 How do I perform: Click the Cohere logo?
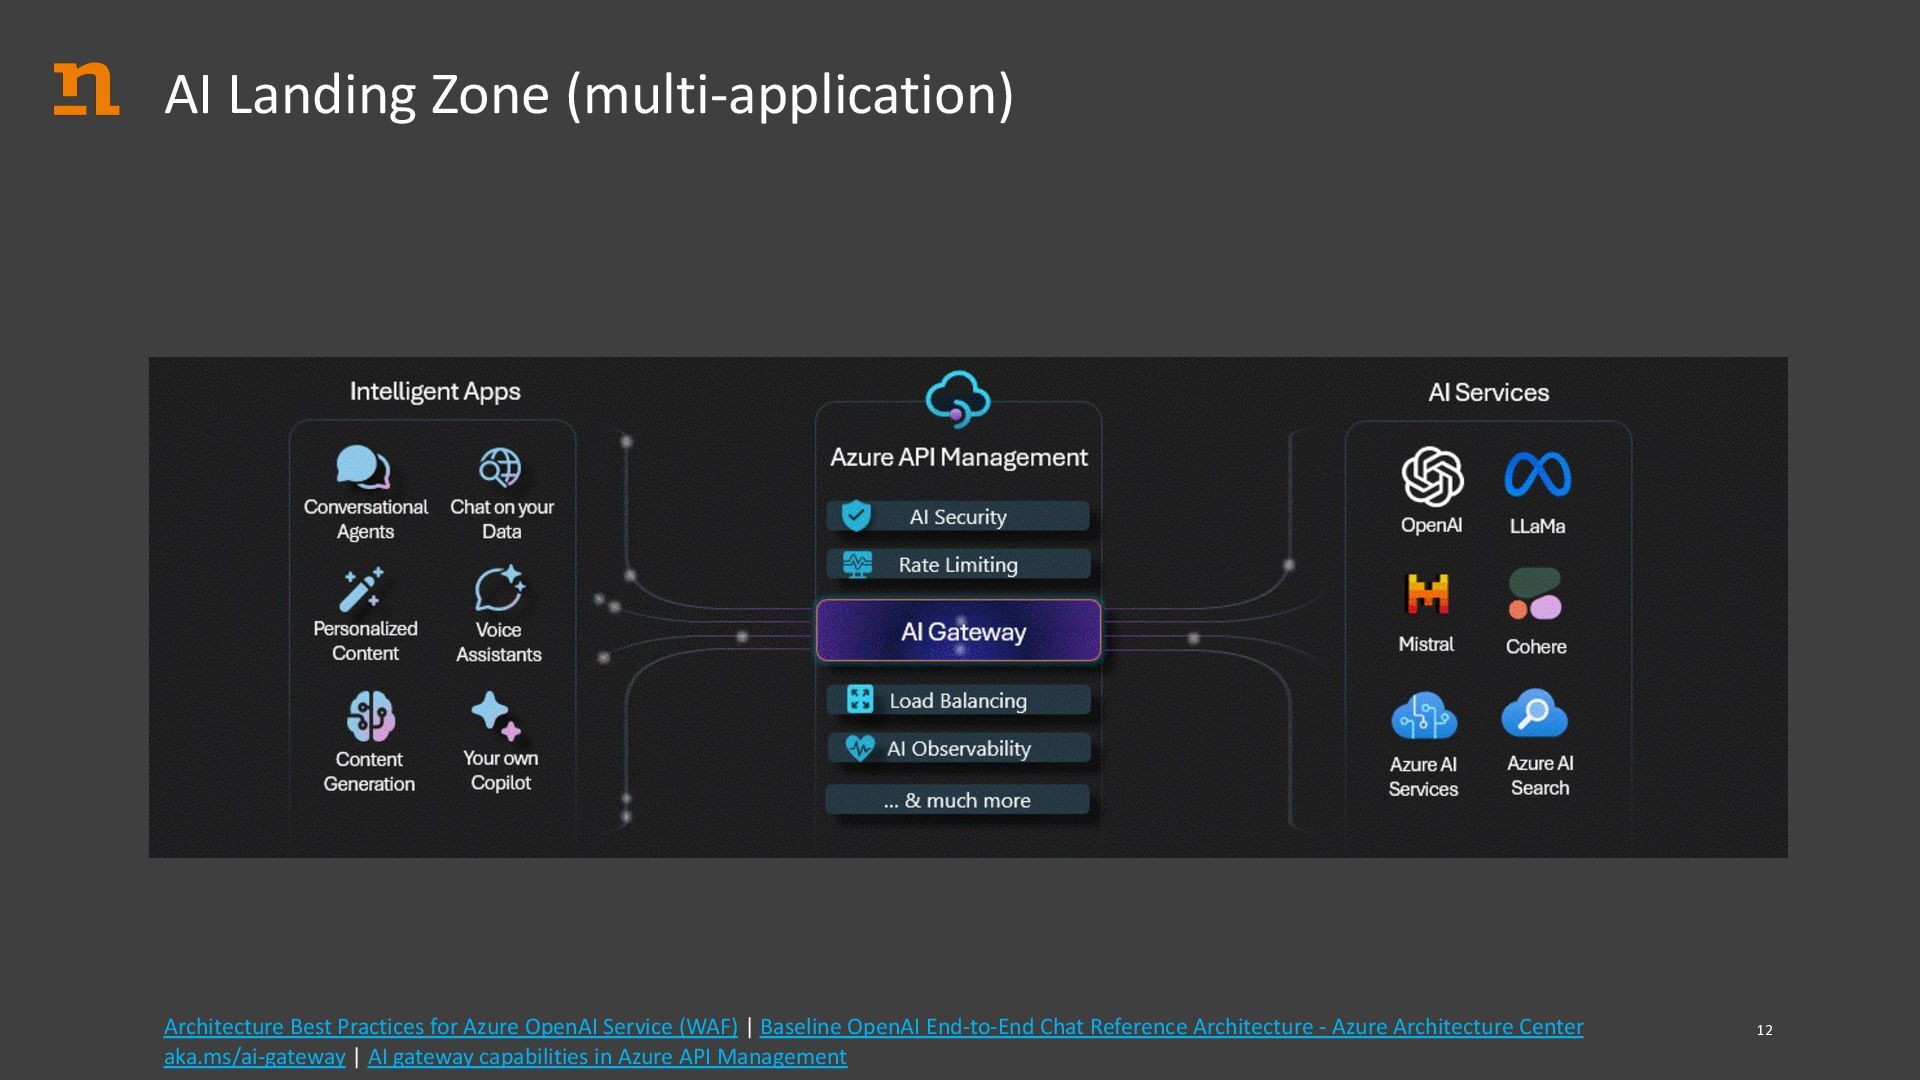point(1535,594)
